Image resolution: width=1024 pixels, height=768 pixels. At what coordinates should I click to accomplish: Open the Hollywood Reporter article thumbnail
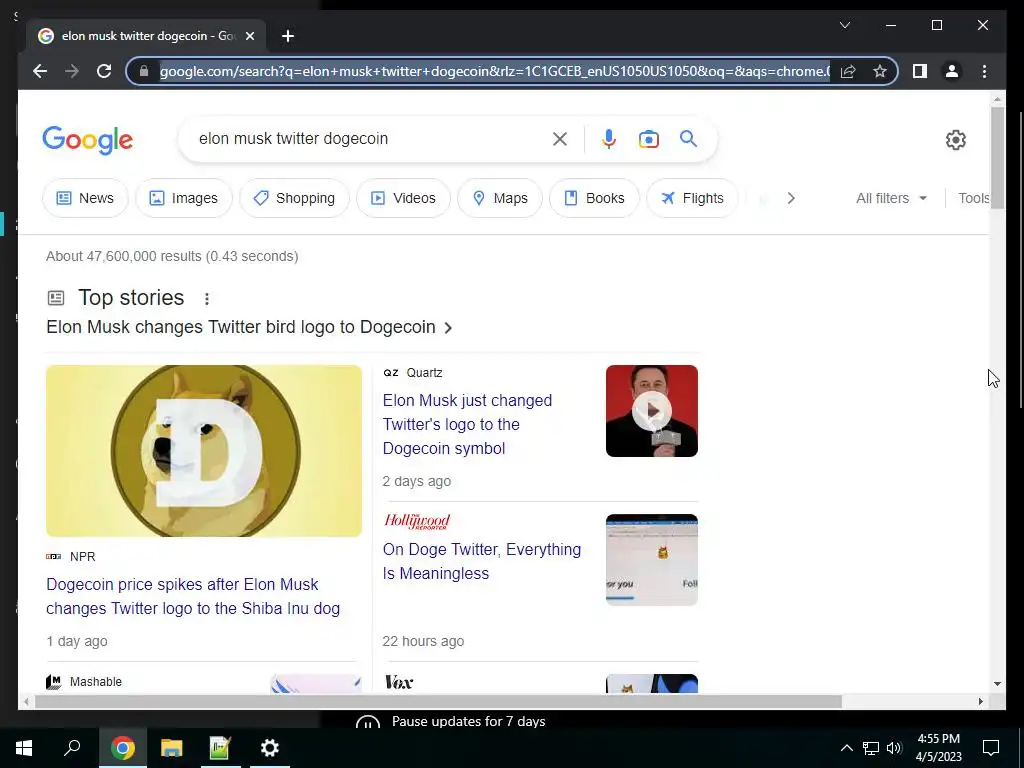tap(652, 560)
